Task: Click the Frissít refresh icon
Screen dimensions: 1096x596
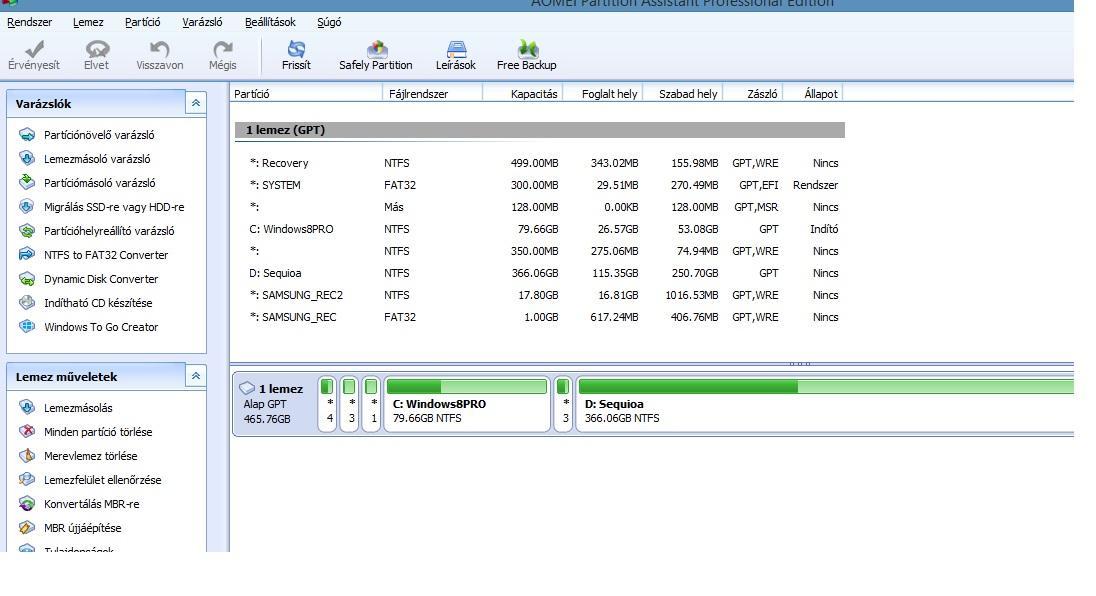Action: 296,49
